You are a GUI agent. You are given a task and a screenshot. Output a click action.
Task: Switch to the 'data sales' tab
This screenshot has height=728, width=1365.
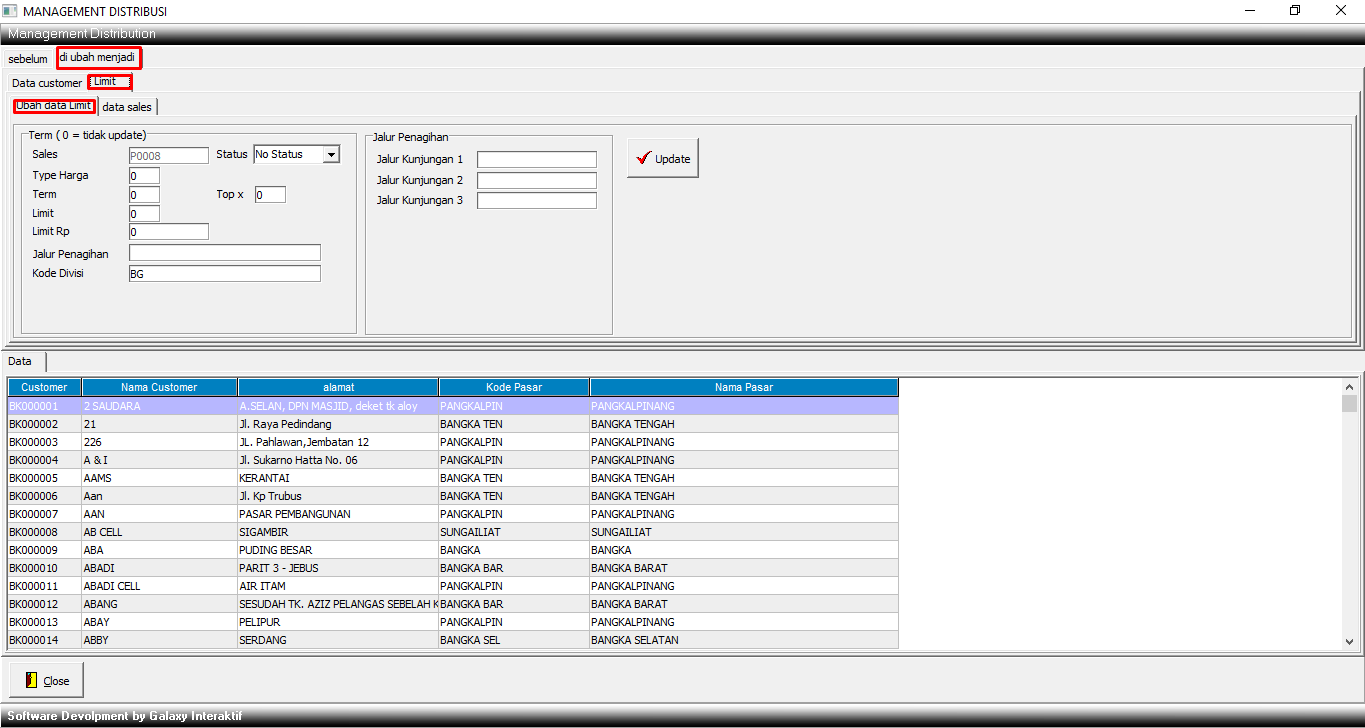(127, 107)
